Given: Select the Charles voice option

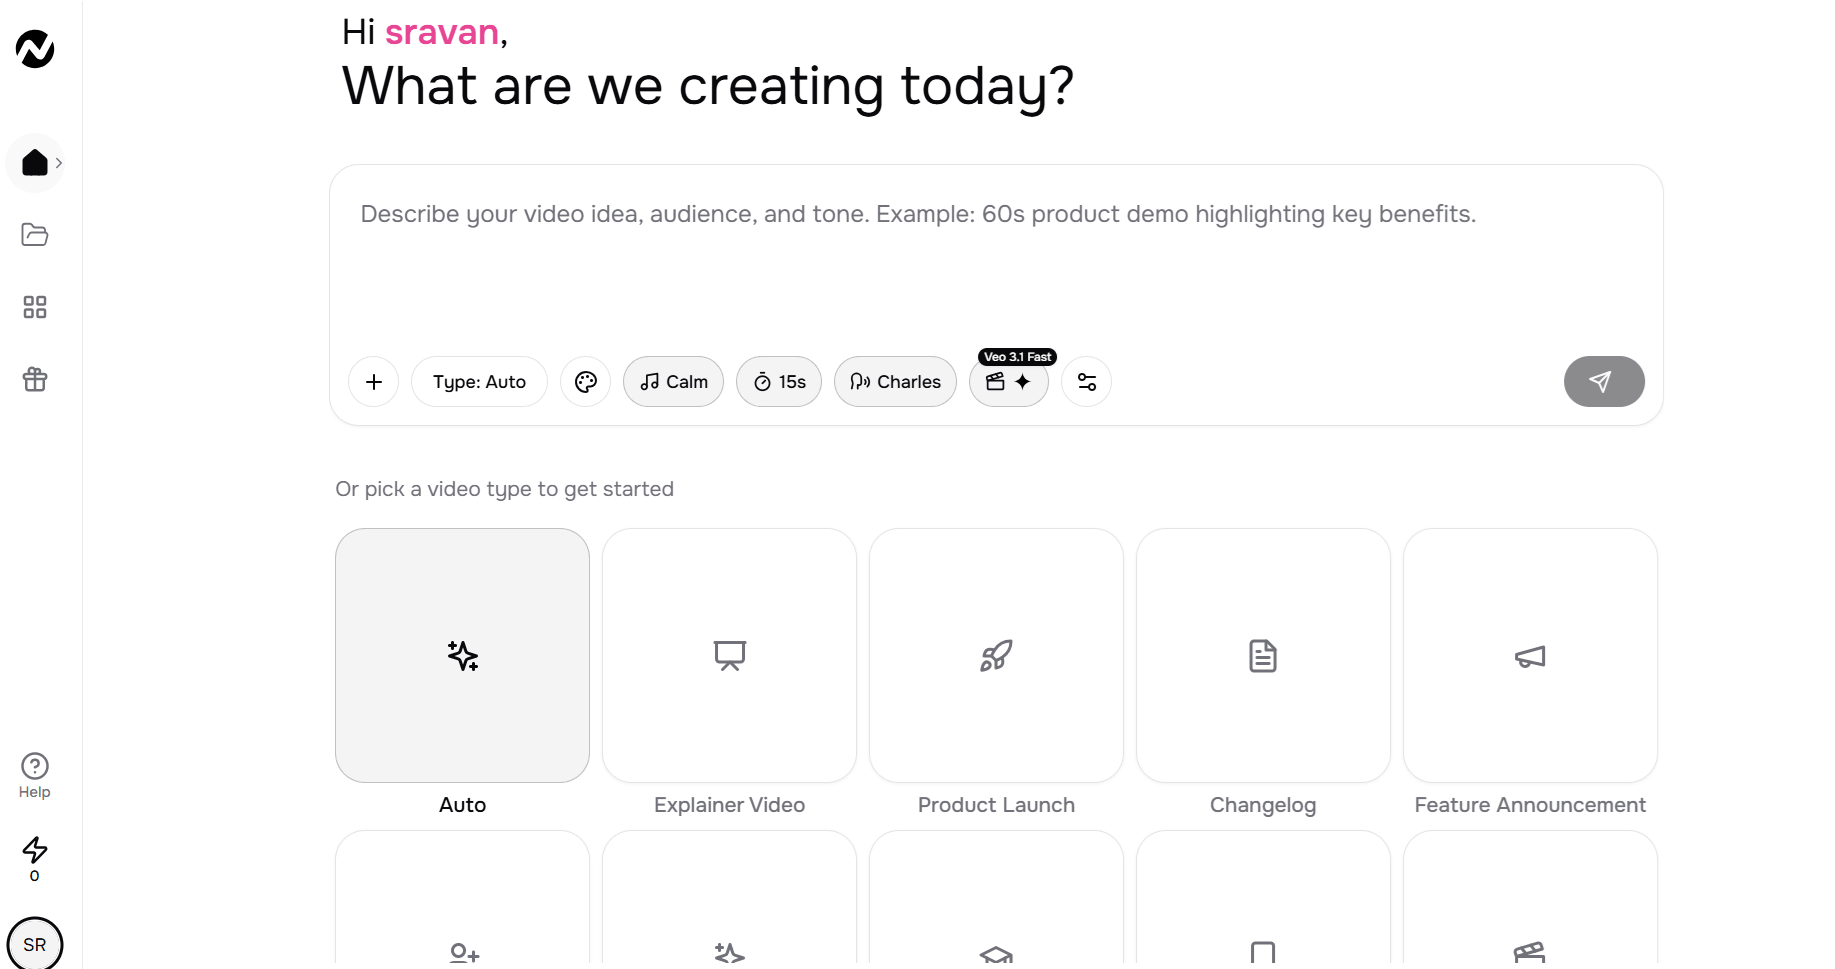Looking at the screenshot, I should tap(895, 382).
